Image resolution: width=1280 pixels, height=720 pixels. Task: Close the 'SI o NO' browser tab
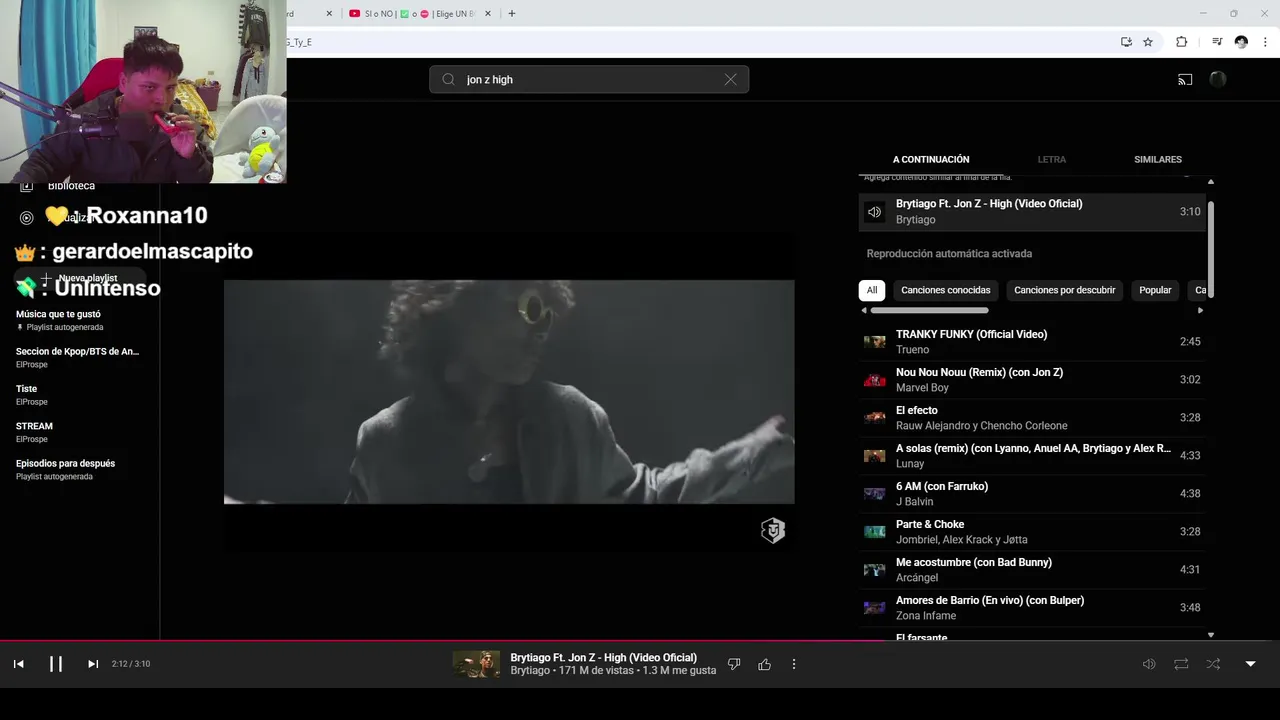pyautogui.click(x=488, y=14)
